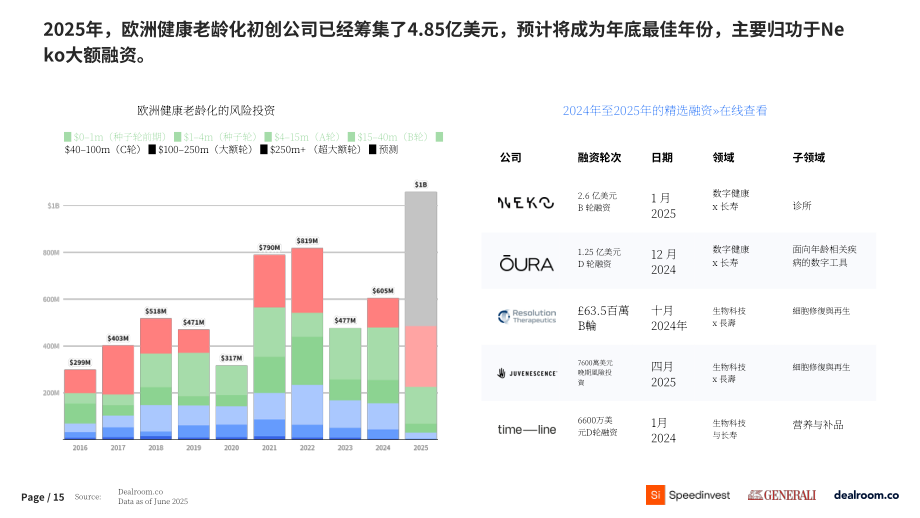Click the 6600万美元D轮融资 cell
The width and height of the screenshot is (920, 518).
click(x=597, y=426)
